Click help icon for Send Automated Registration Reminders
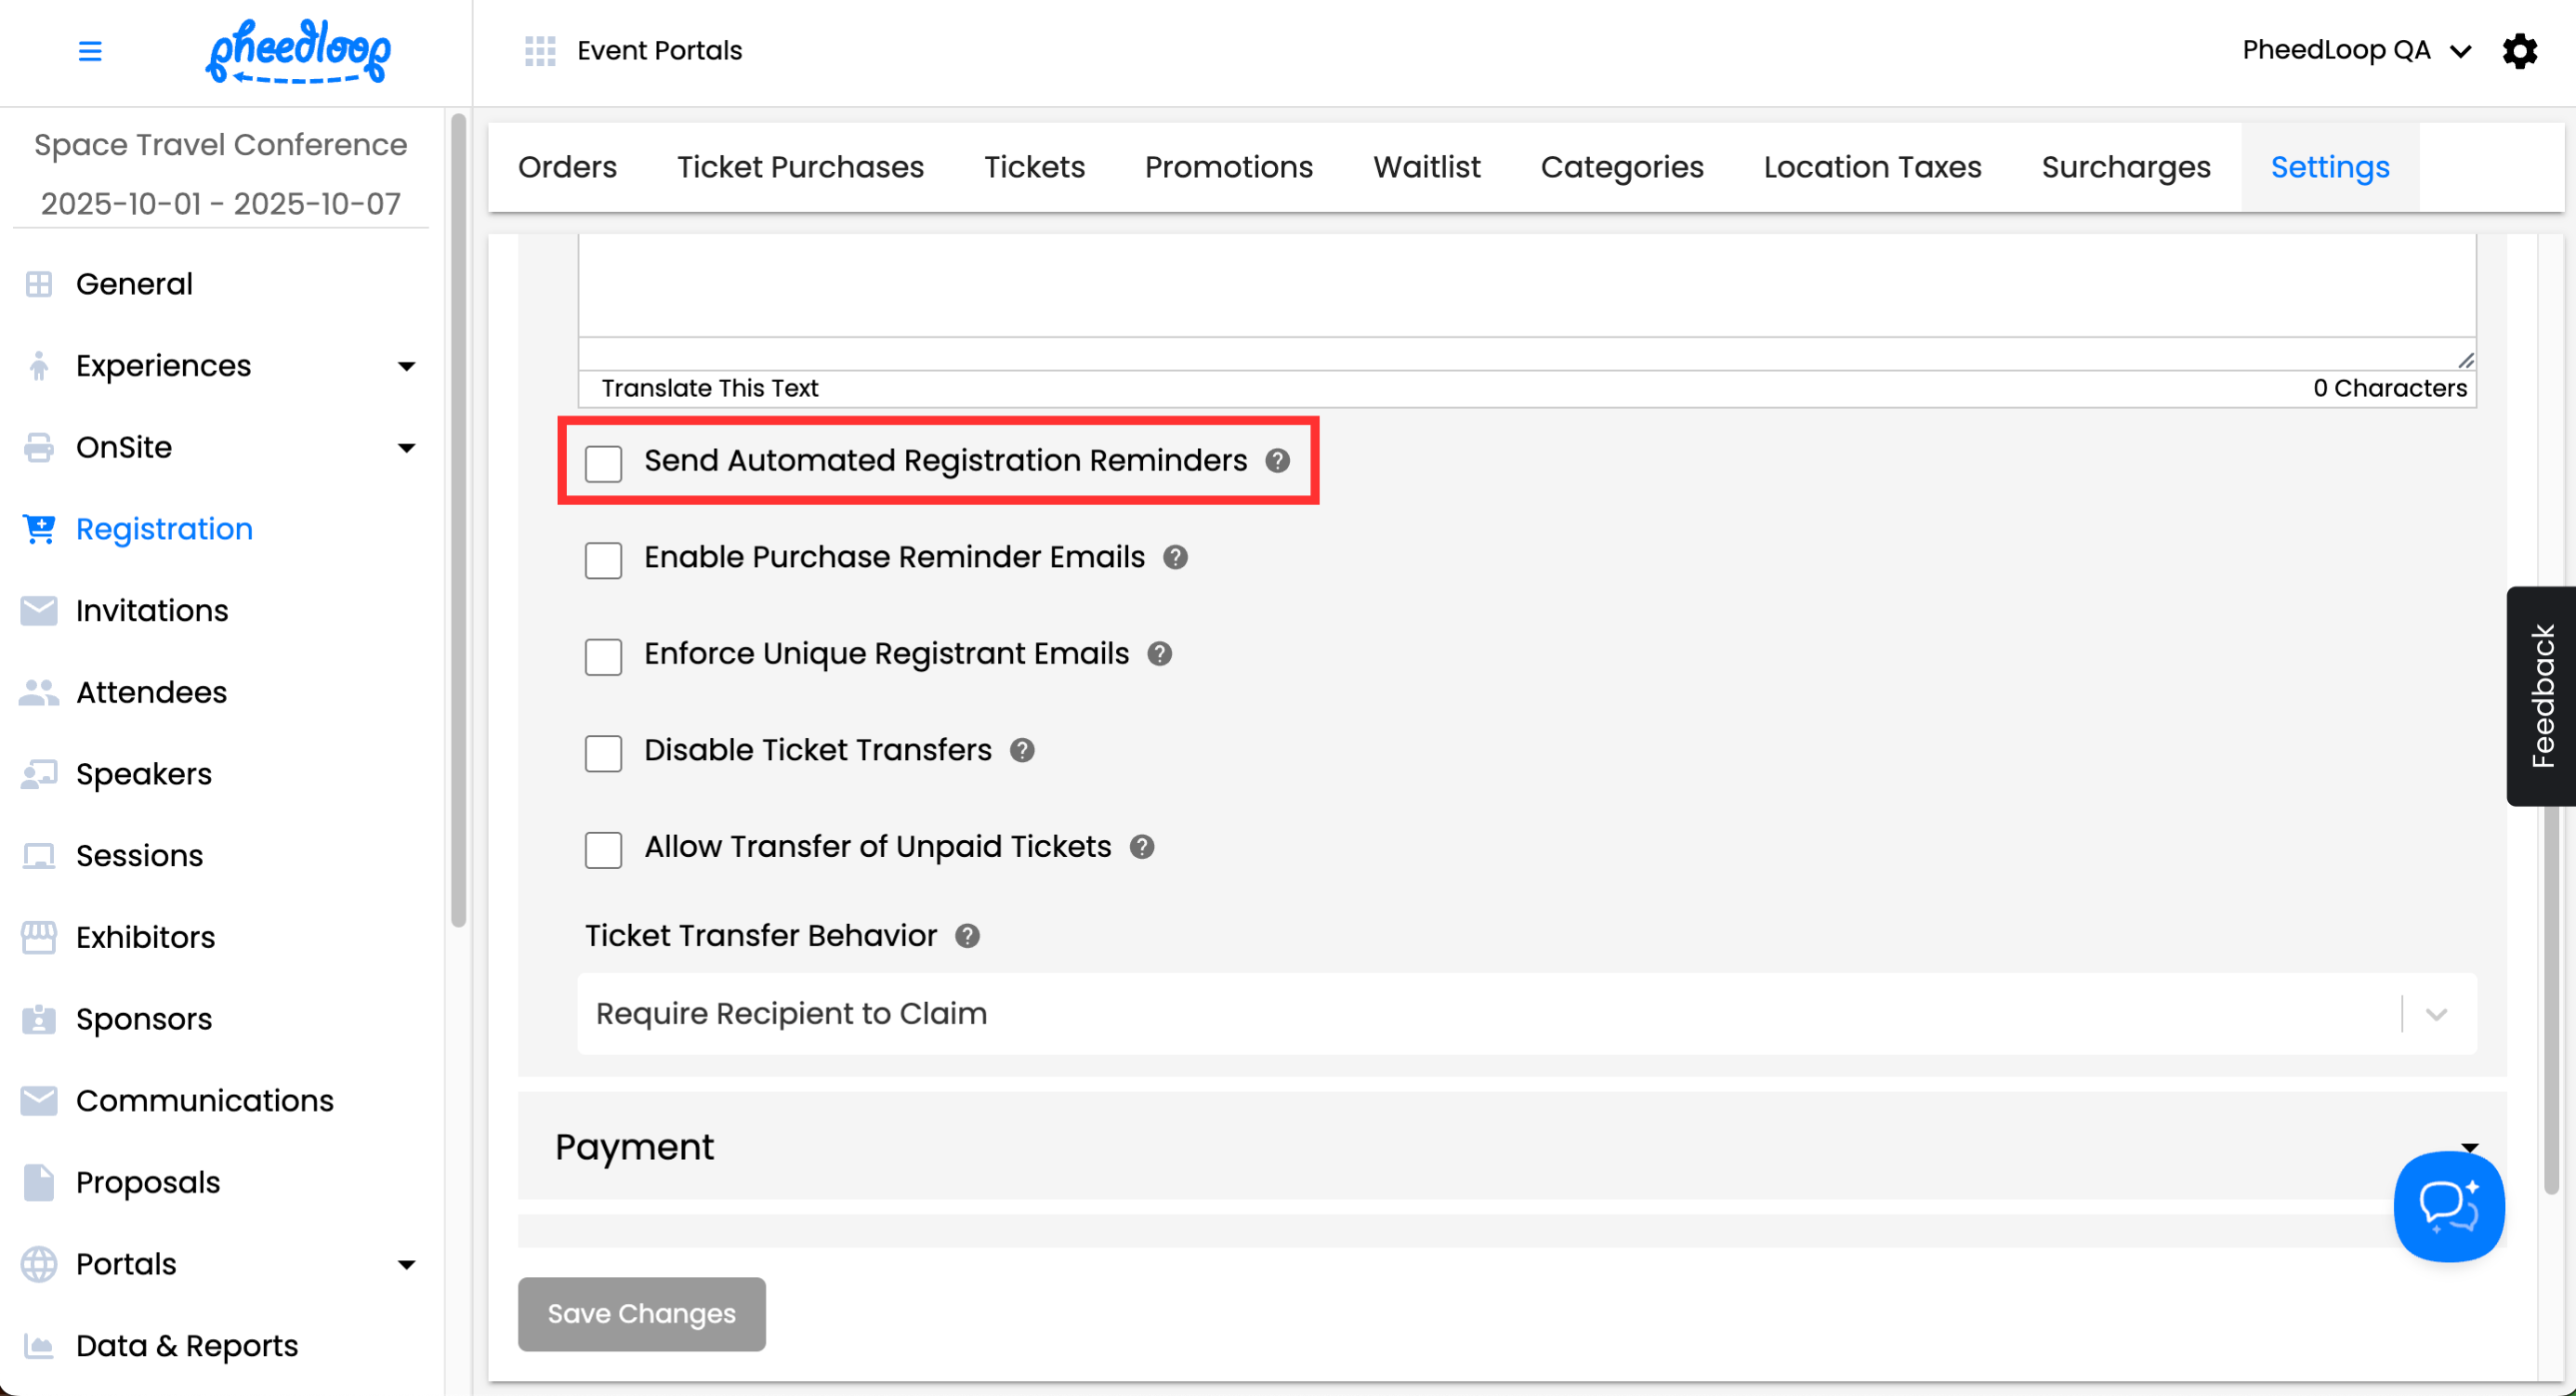This screenshot has width=2576, height=1396. (1277, 461)
